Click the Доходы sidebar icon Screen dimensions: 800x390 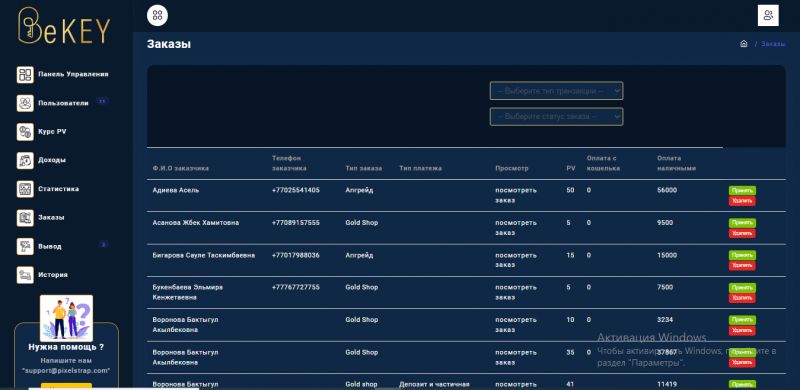pyautogui.click(x=25, y=160)
